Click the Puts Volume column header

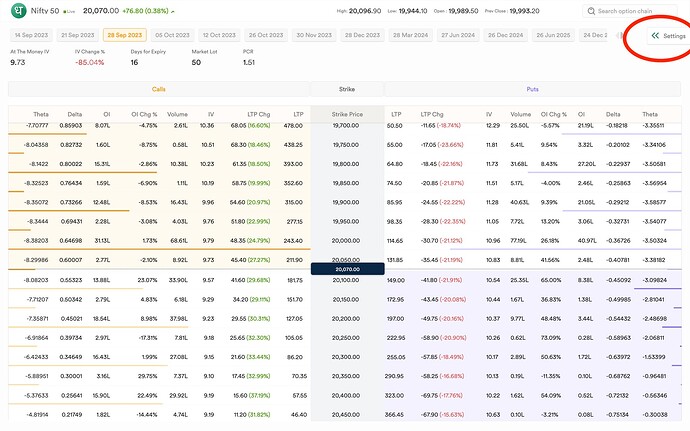coord(521,114)
